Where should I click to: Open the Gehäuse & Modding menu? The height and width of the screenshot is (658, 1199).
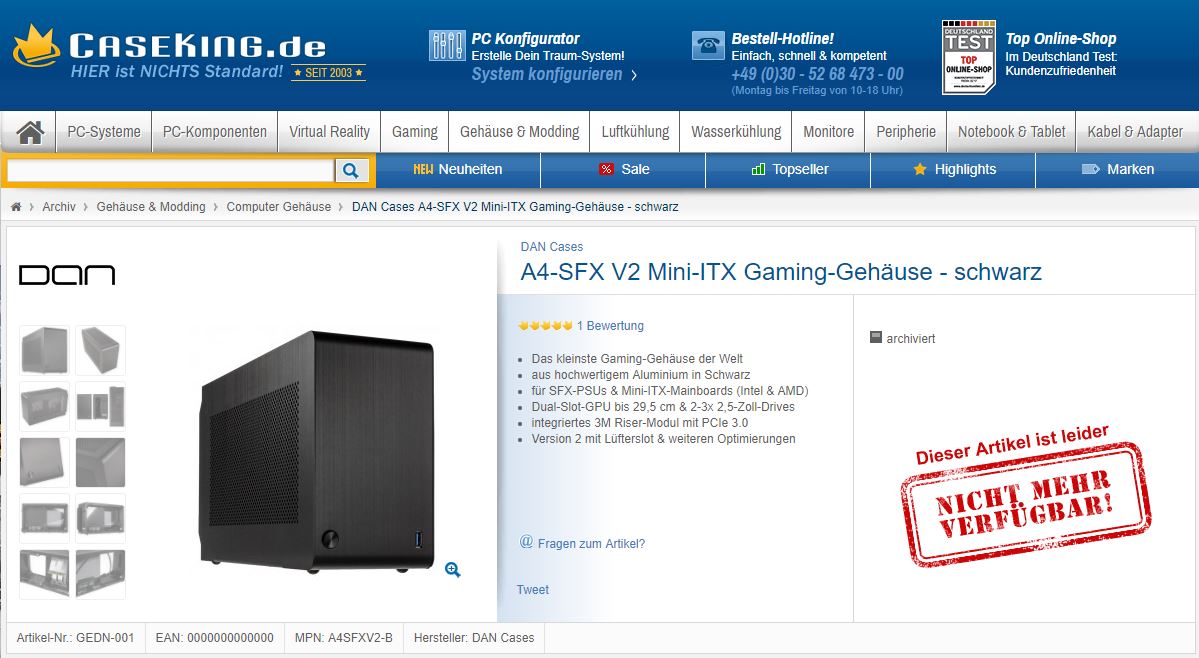point(519,132)
